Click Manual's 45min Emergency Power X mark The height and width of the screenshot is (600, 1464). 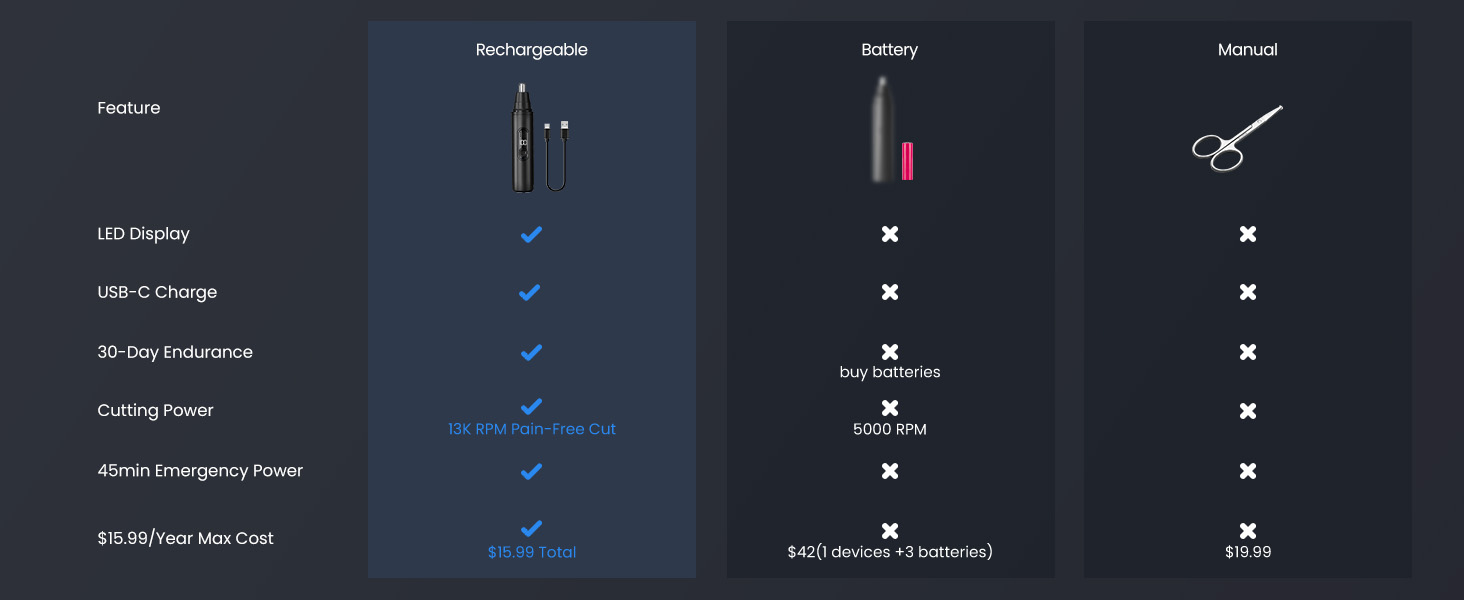click(x=1247, y=471)
